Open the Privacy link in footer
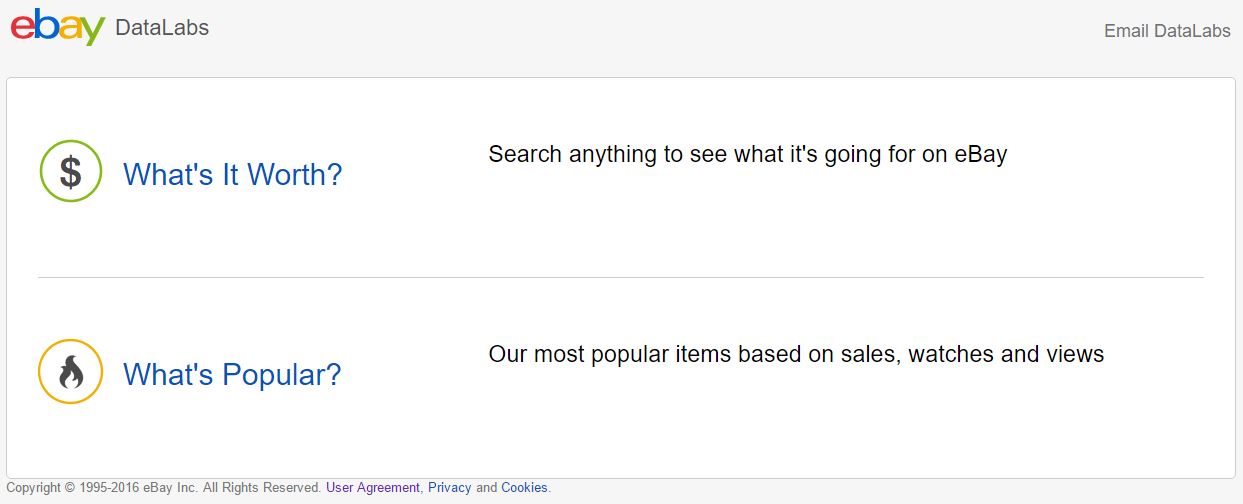 pos(449,488)
